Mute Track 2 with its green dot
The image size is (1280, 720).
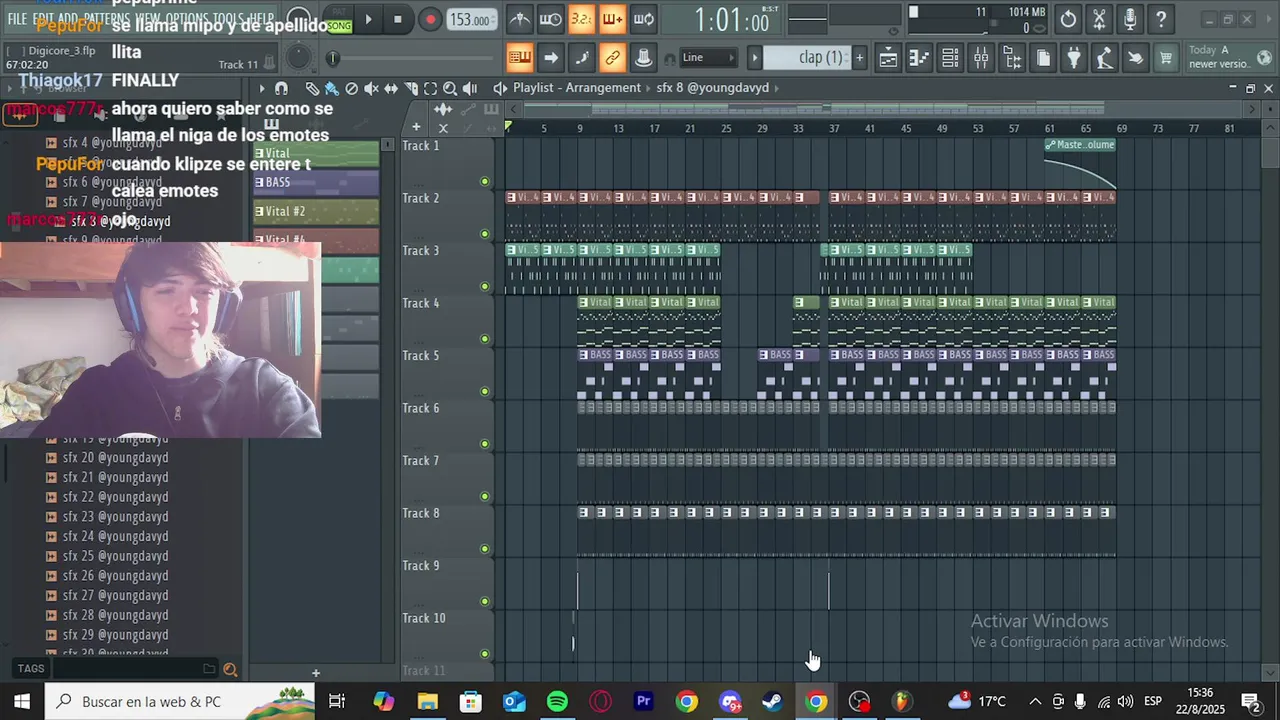[485, 234]
